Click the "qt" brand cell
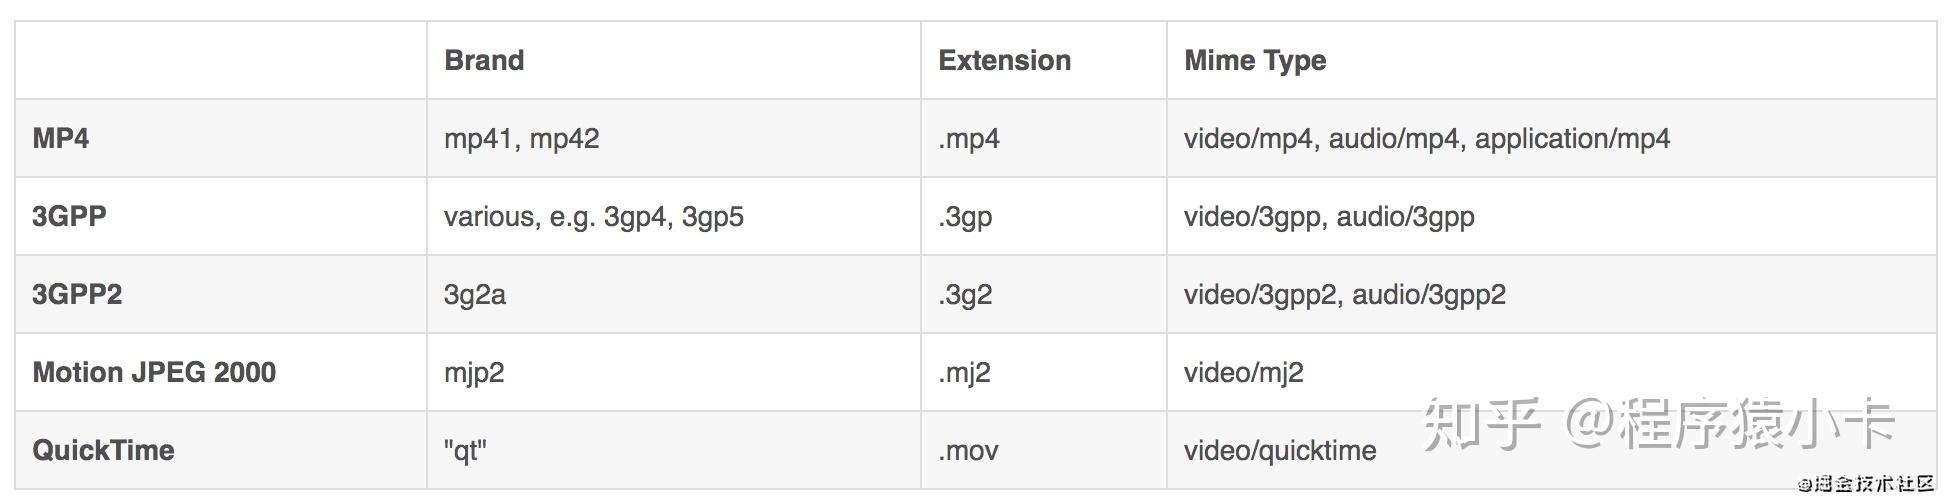Viewport: 1946px width, 502px height. 465,450
